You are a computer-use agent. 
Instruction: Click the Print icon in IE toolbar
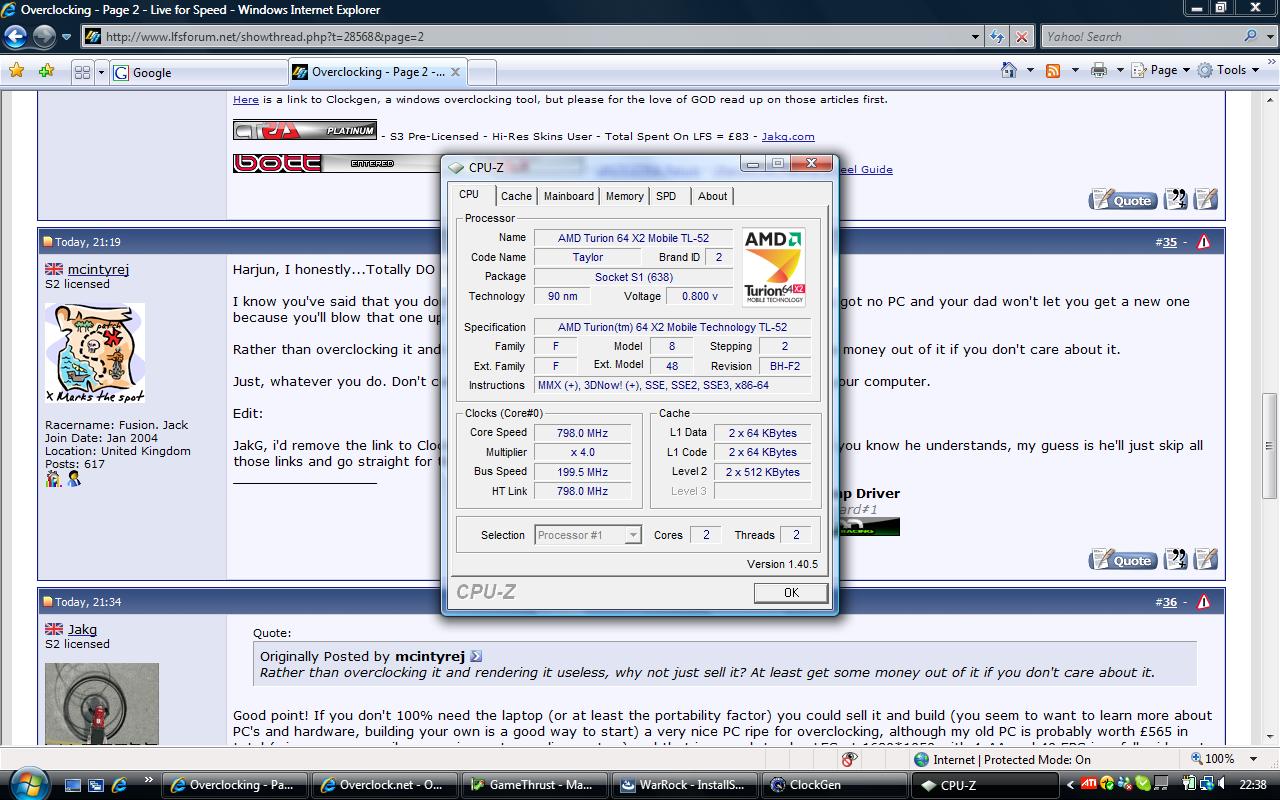click(1099, 70)
